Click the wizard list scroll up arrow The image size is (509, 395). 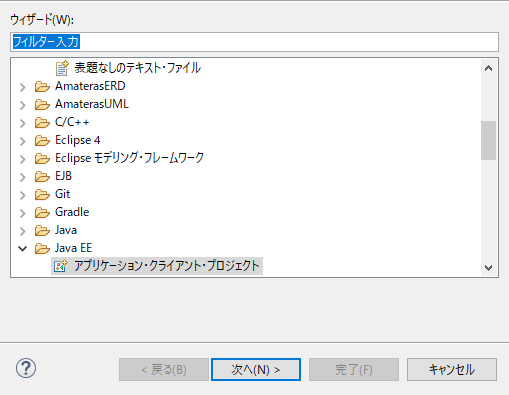coord(488,68)
